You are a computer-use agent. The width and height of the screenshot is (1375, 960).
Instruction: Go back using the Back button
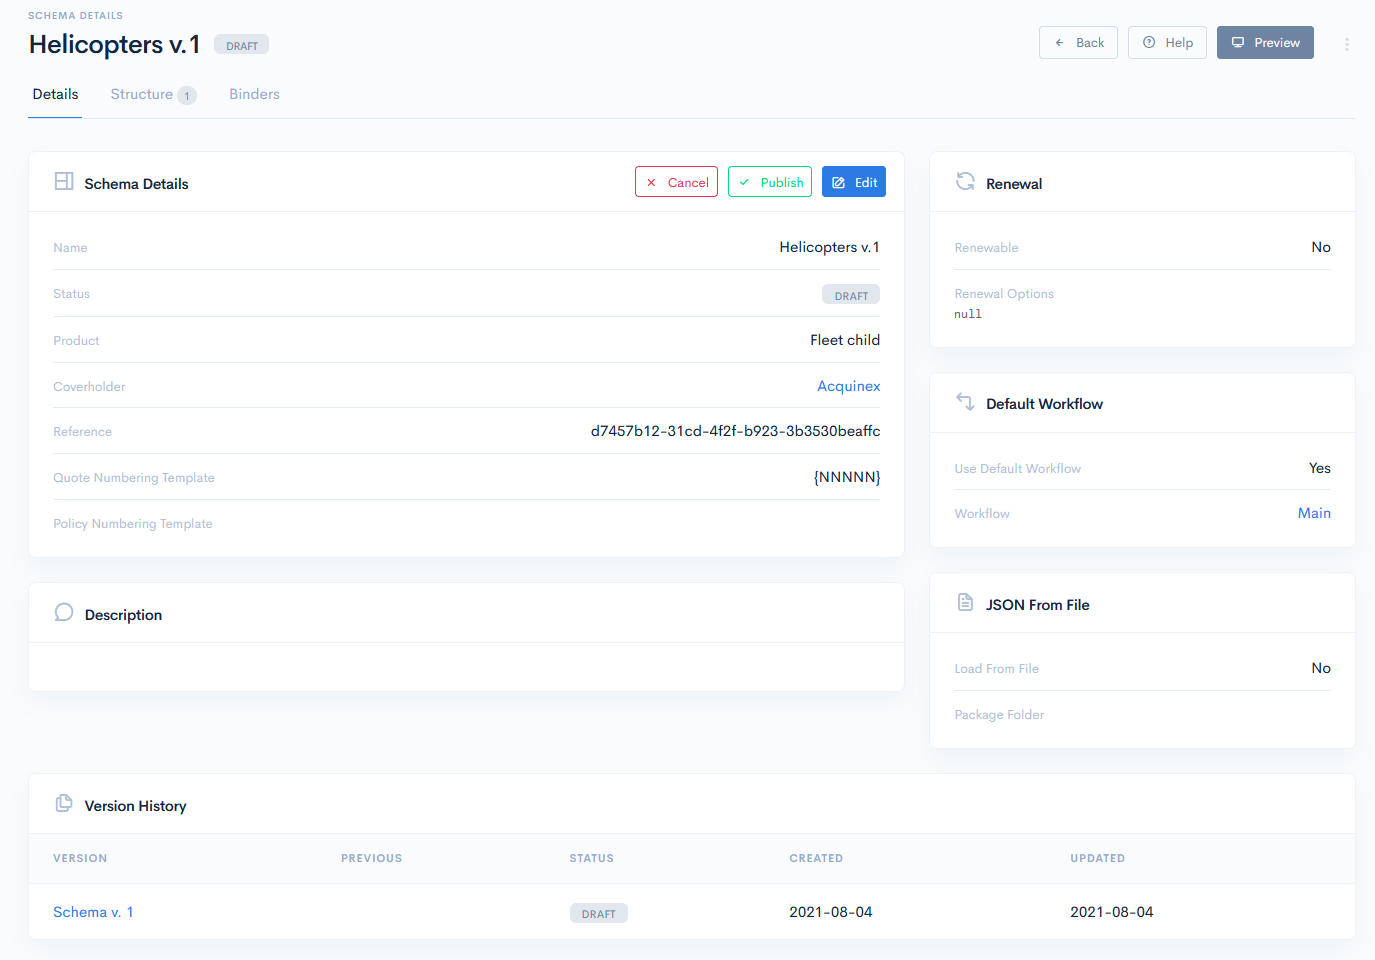[1078, 43]
